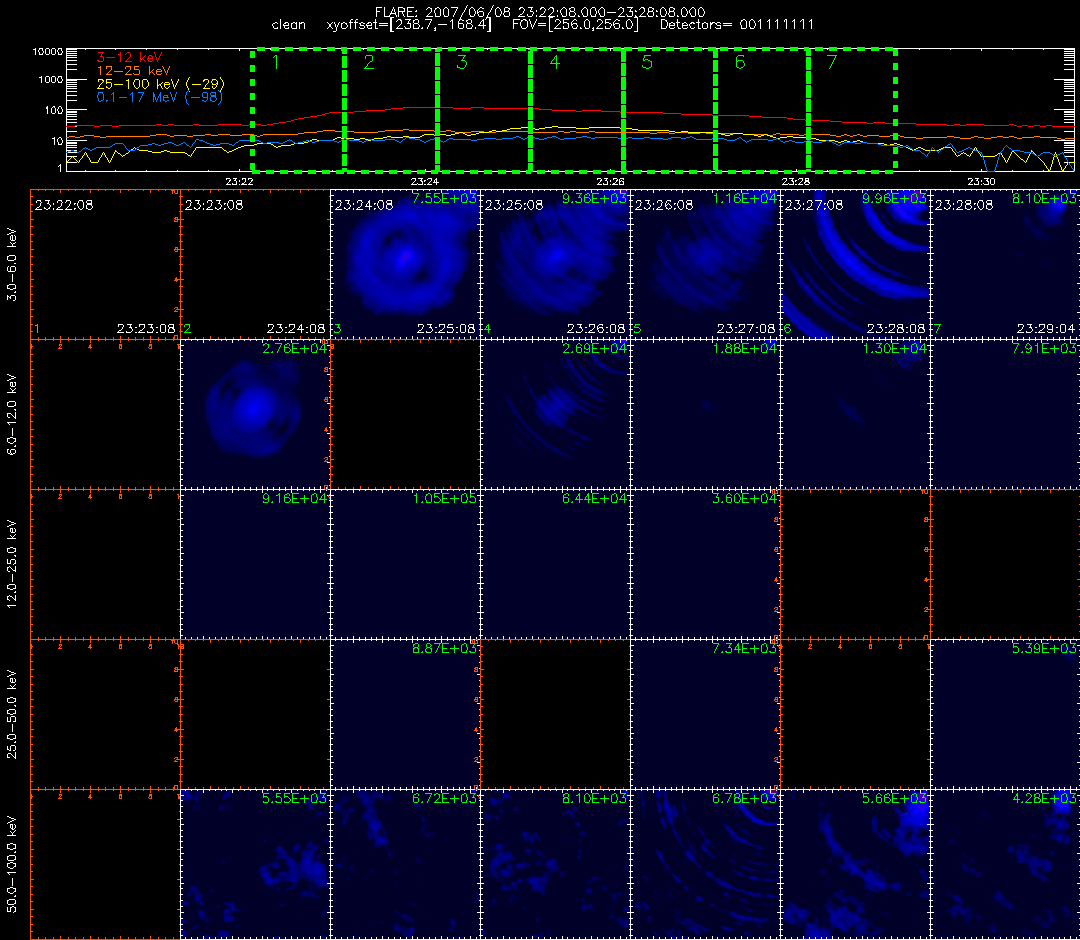Open the concentric-arc image labeled 6.78E+03
Viewport: 1080px width, 940px height.
click(x=705, y=865)
